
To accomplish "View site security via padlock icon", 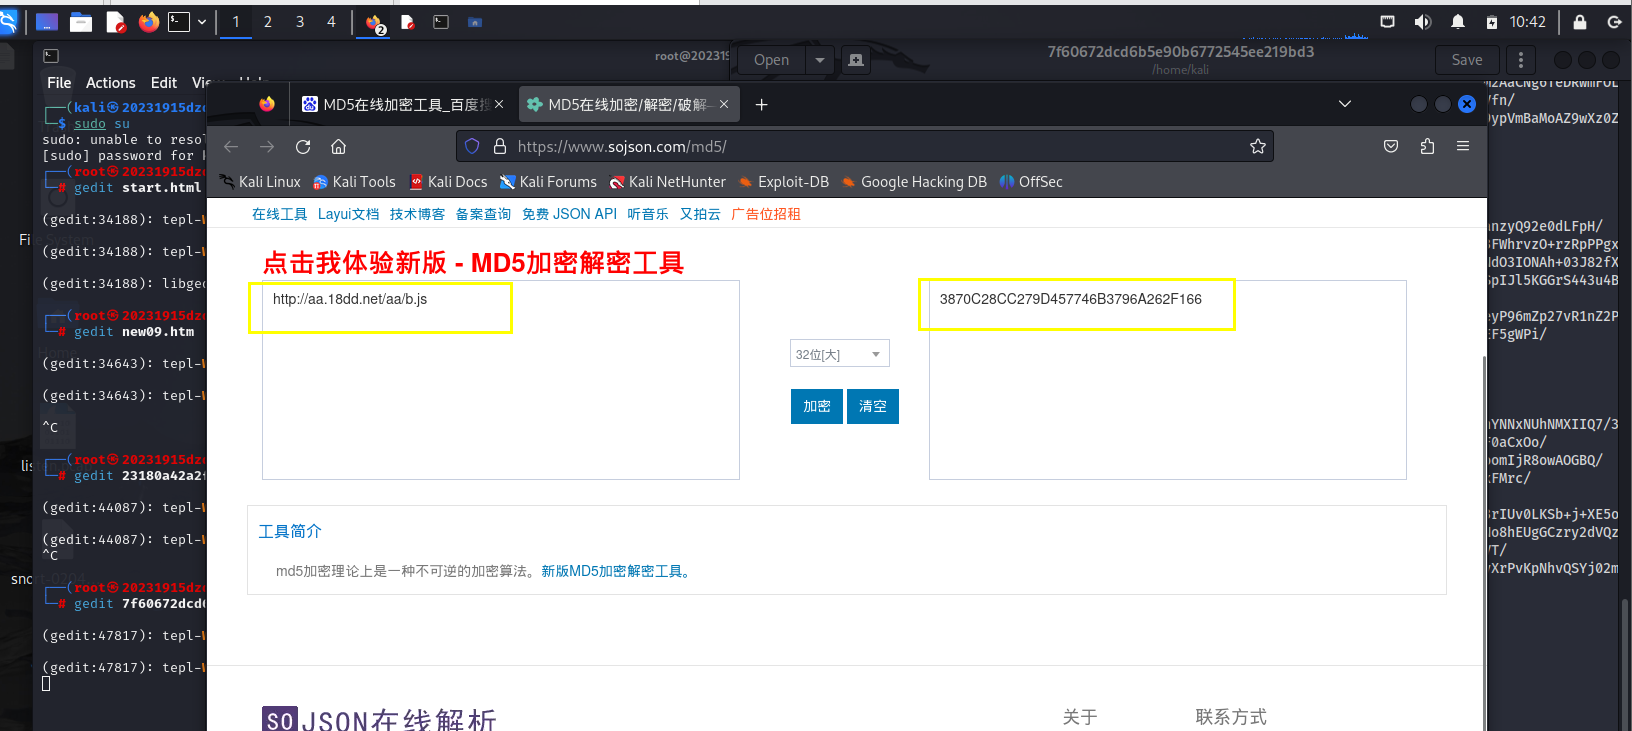I will pyautogui.click(x=500, y=147).
